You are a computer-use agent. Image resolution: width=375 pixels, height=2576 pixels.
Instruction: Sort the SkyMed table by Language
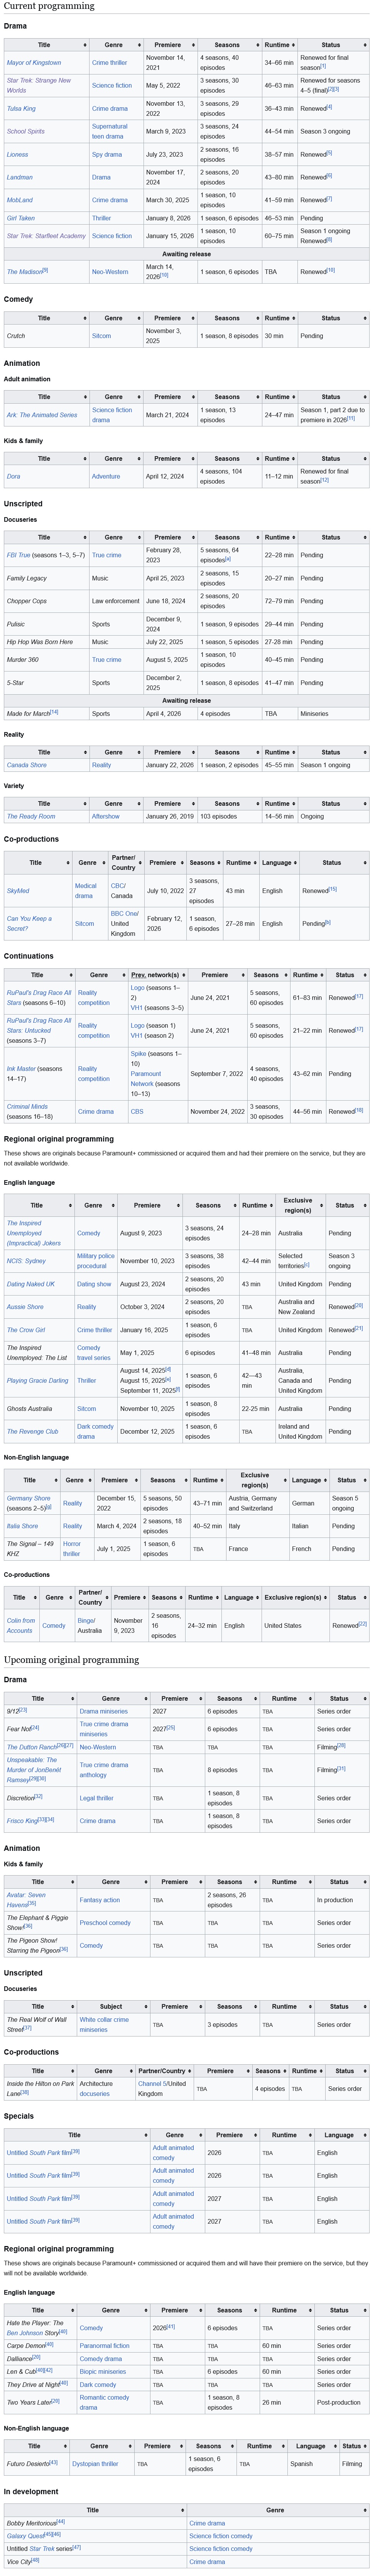point(279,862)
